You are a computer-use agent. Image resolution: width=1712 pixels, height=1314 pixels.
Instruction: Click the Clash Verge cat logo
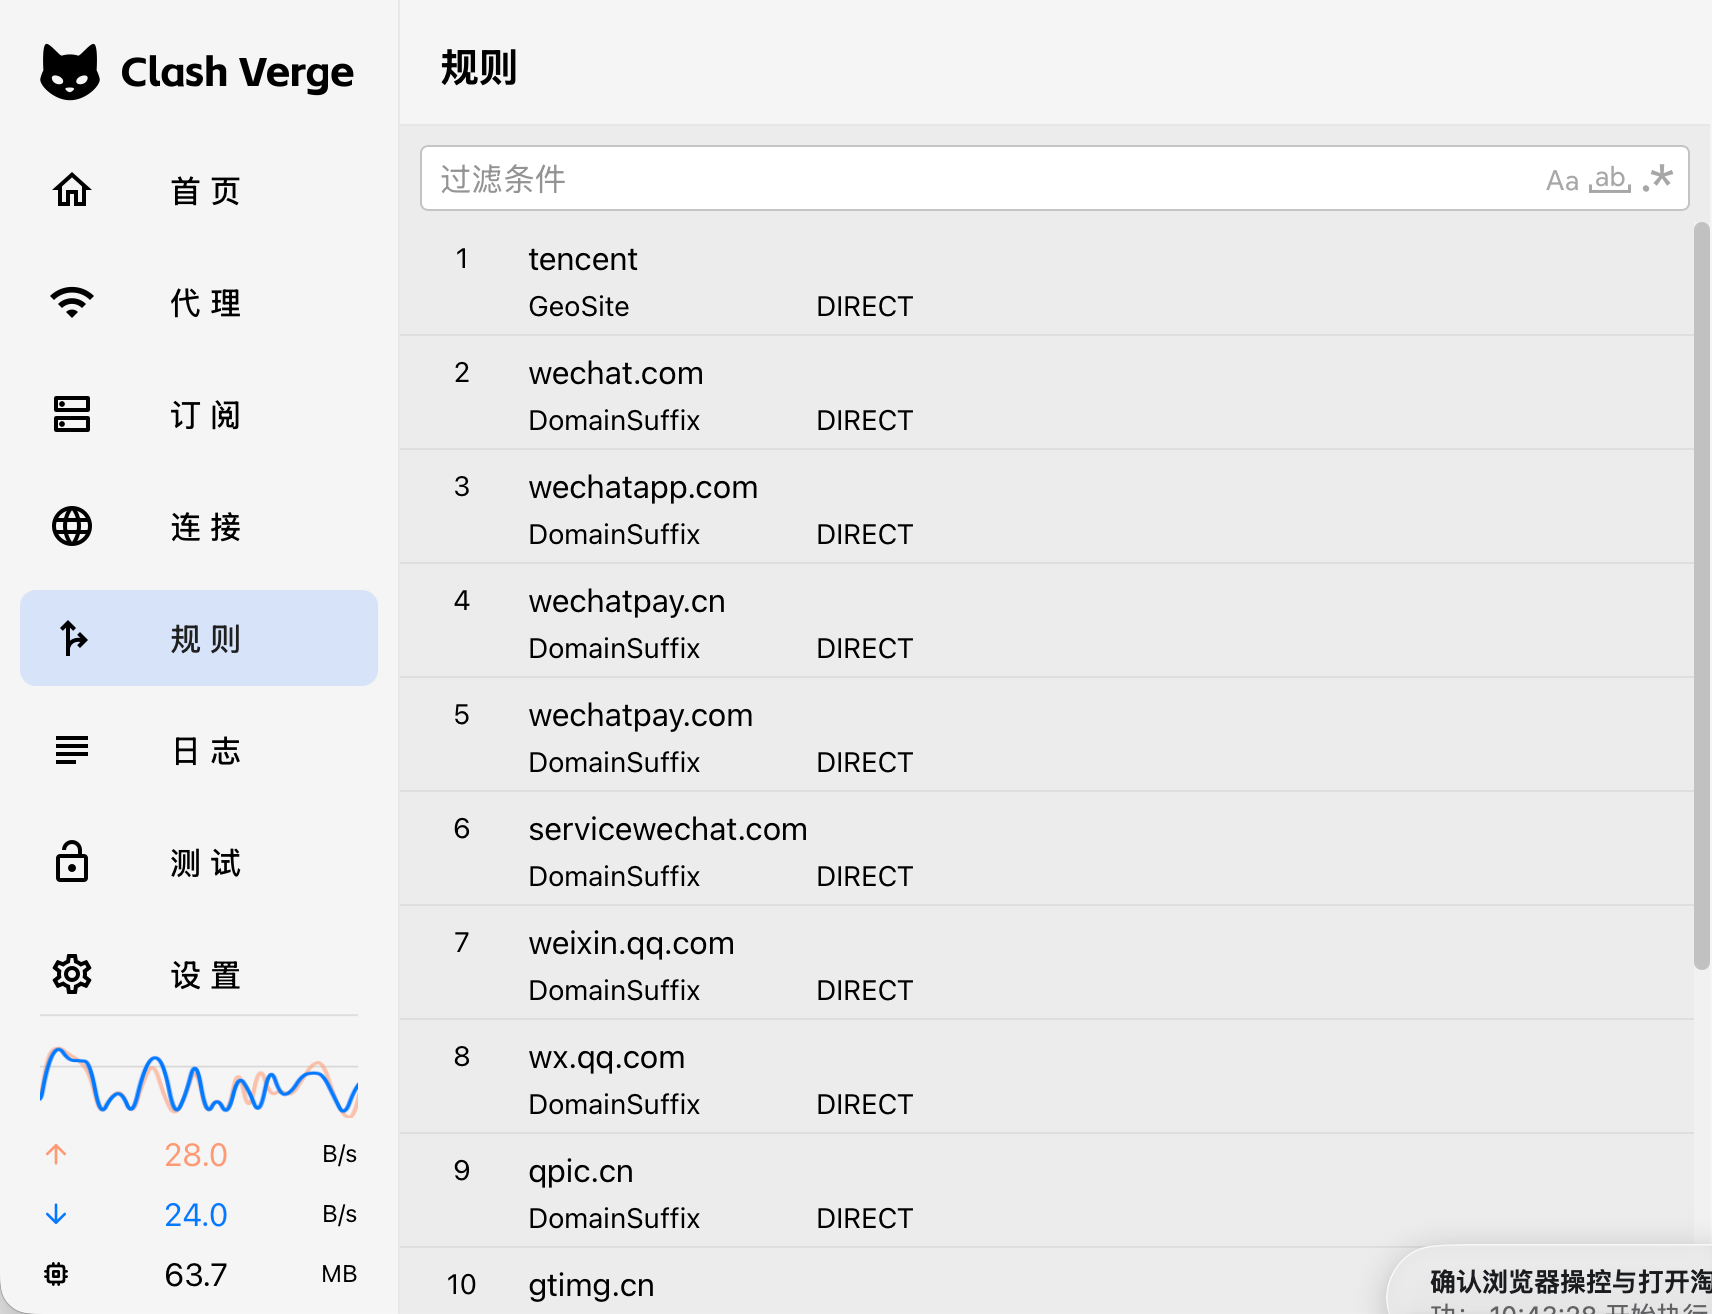tap(70, 72)
